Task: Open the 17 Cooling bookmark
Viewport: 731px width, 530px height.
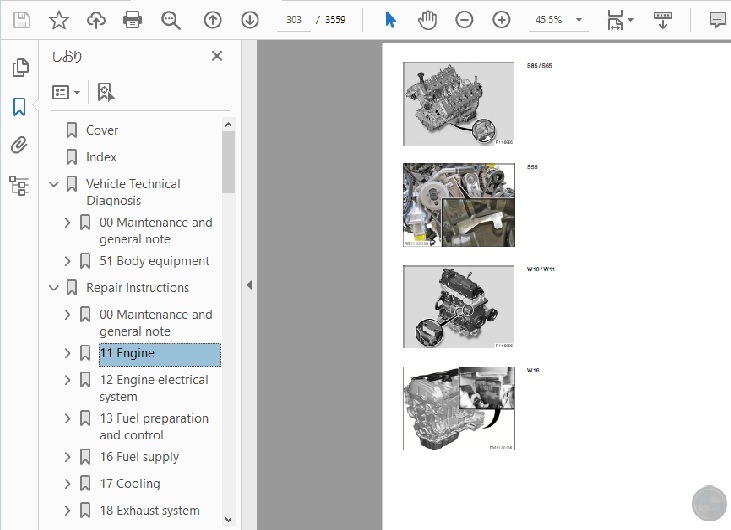Action: [x=130, y=484]
